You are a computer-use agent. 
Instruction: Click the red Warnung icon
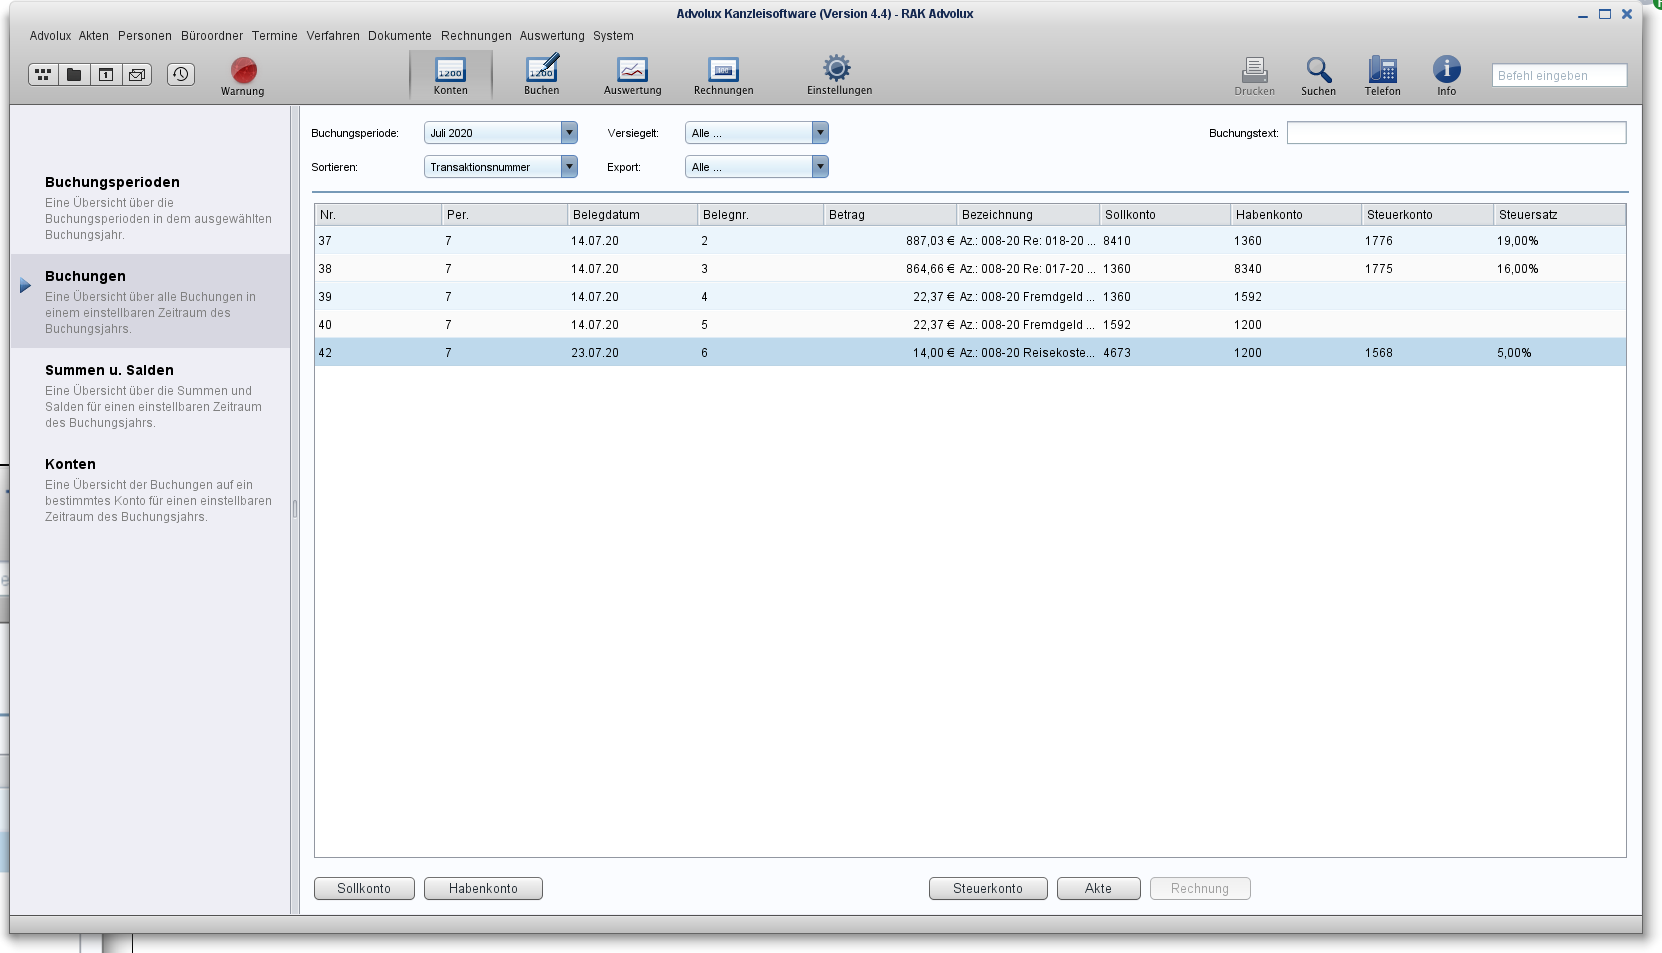point(243,76)
